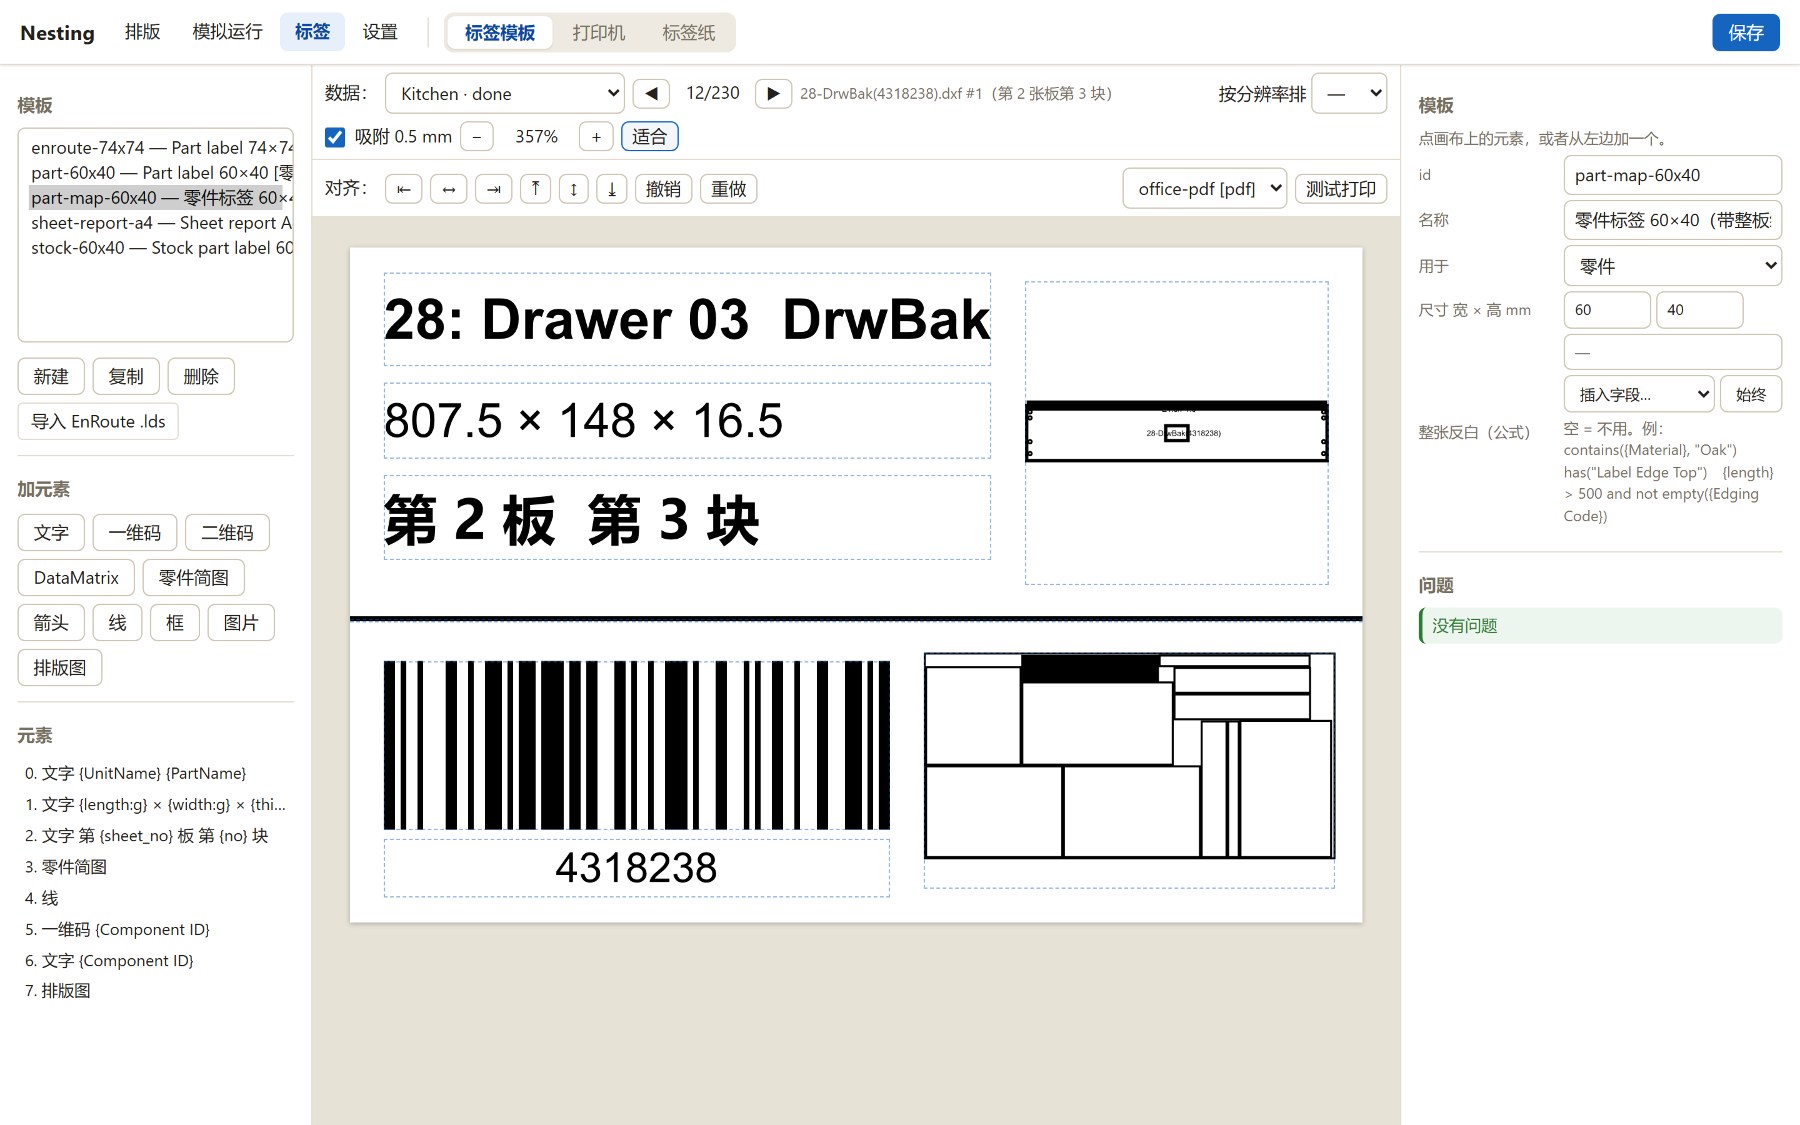Add a DataMatrix element
The height and width of the screenshot is (1125, 1800).
[x=76, y=578]
